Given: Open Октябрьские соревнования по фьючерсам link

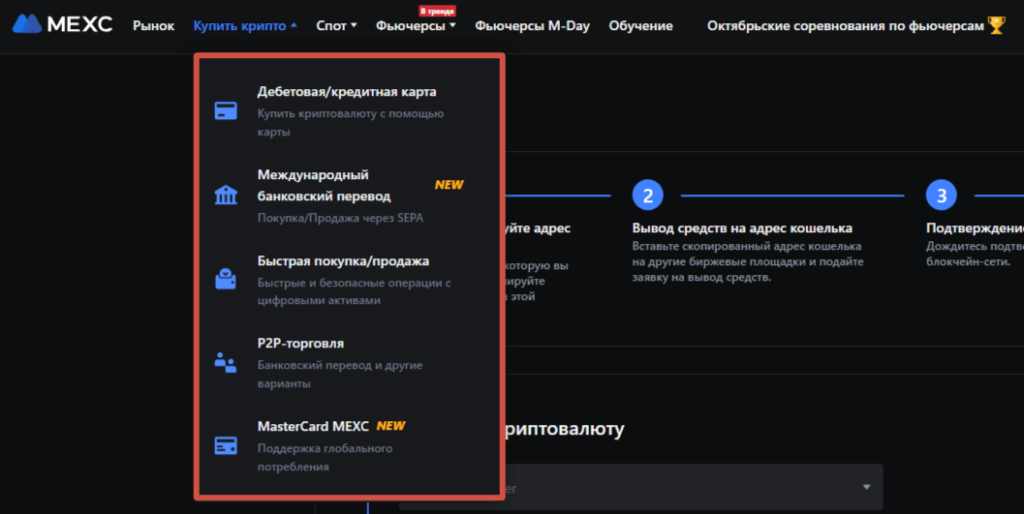Looking at the screenshot, I should (845, 26).
